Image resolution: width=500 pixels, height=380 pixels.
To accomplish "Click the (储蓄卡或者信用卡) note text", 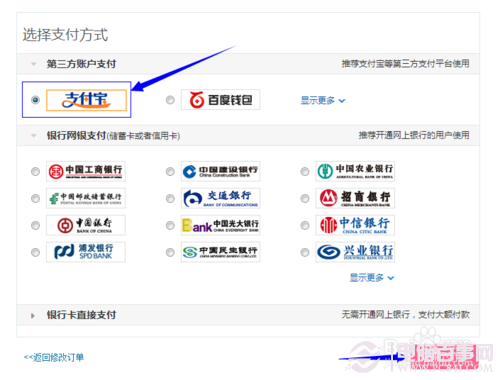I will (x=143, y=136).
